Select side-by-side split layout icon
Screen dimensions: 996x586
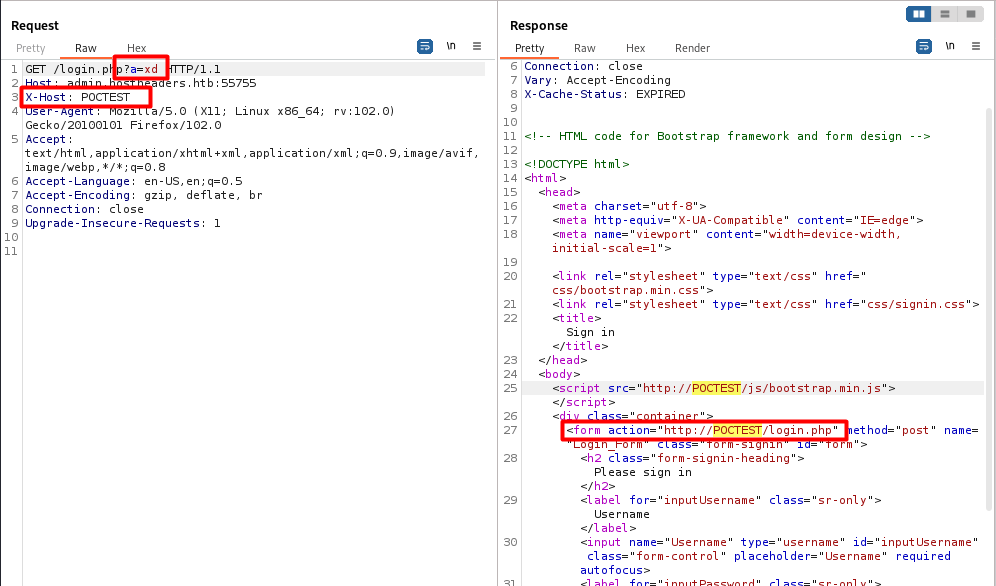tap(919, 14)
